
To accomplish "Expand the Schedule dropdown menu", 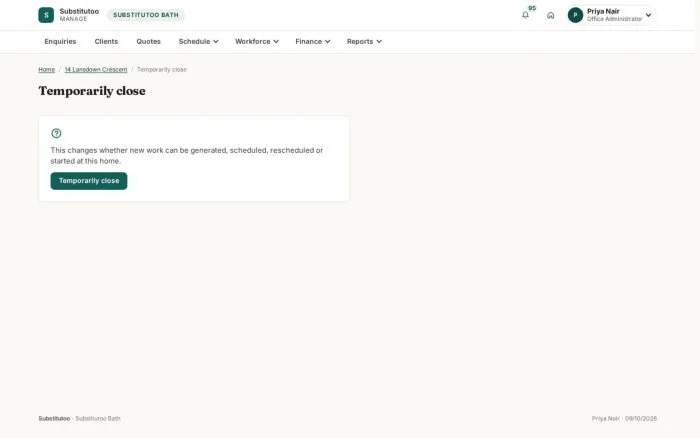I will coord(198,42).
